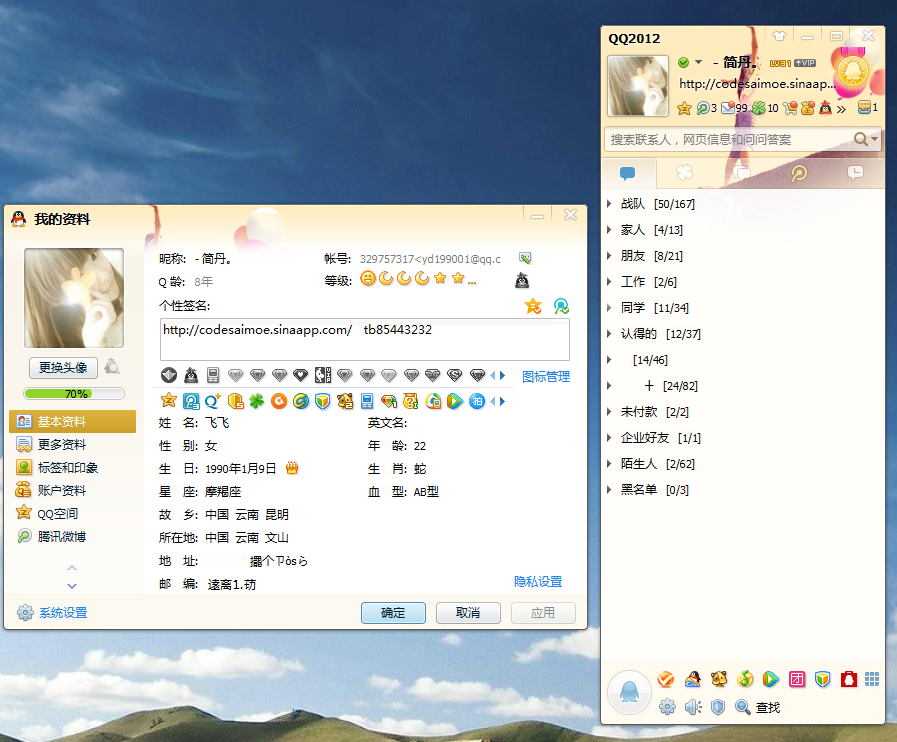Viewport: 897px width, 742px height.
Task: Select 账户资料 in the profile sidebar
Action: tap(73, 490)
